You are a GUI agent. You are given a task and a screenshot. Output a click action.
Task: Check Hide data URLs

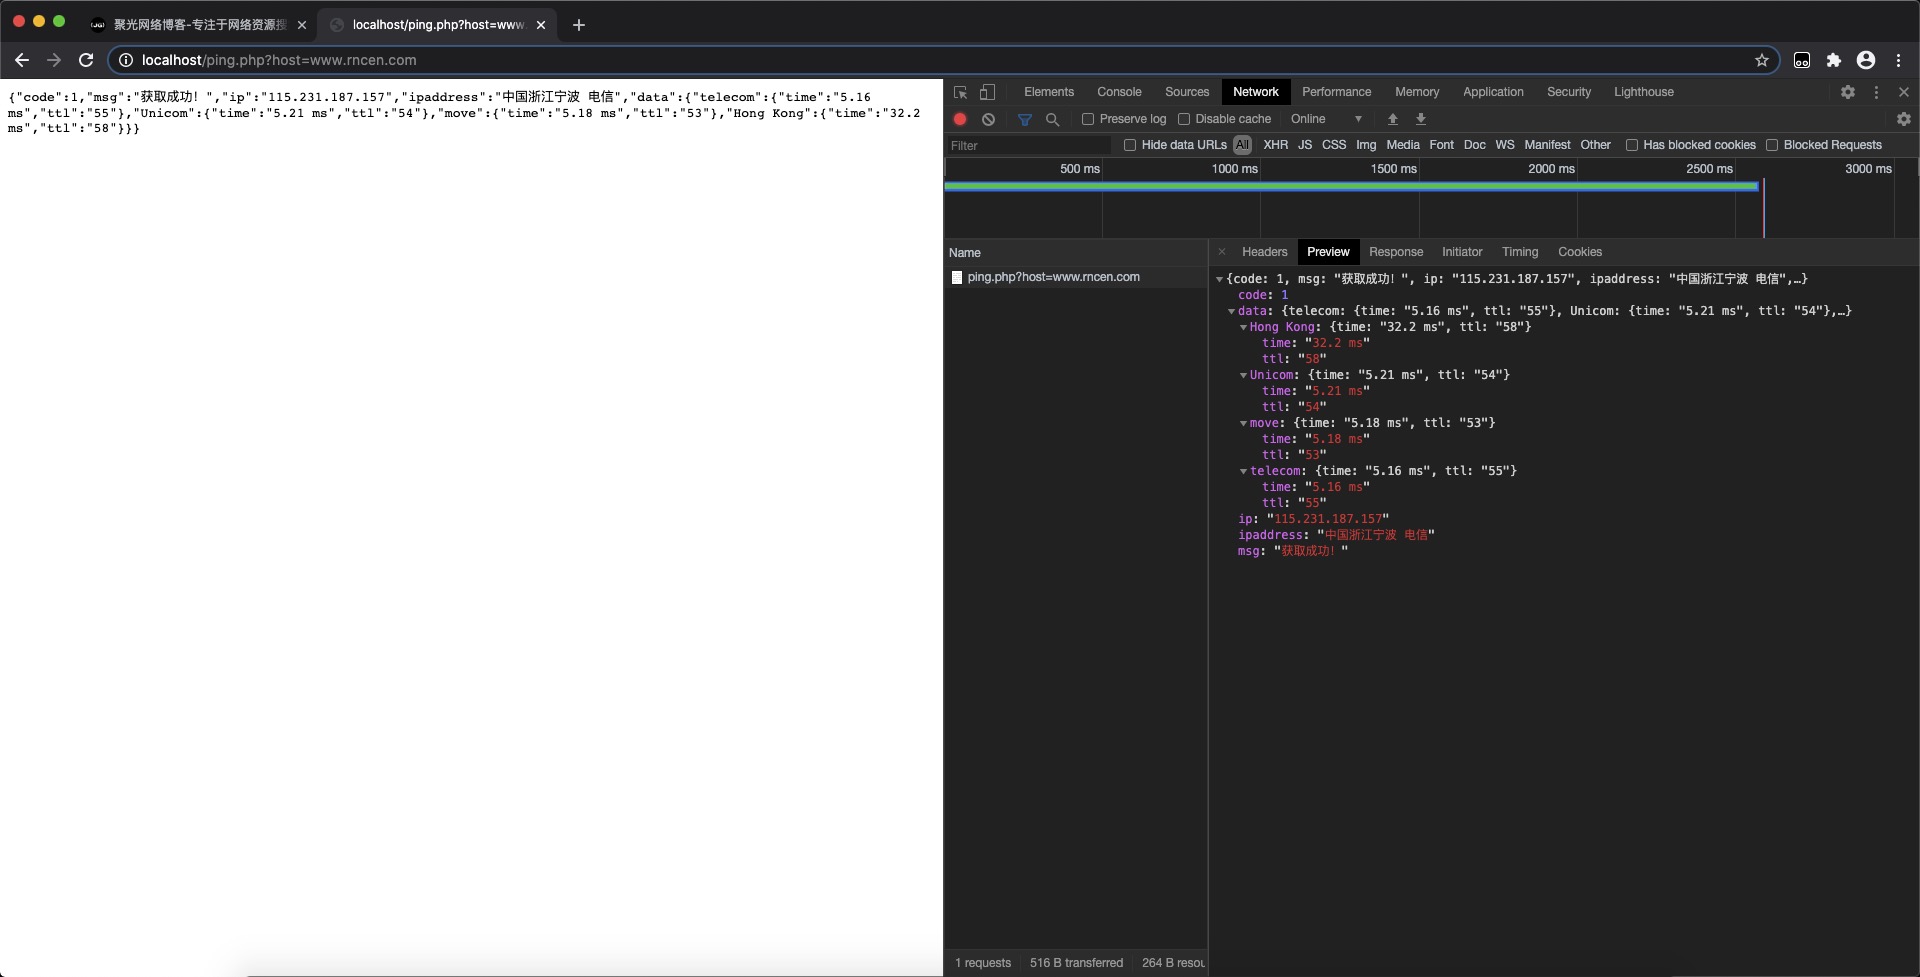pos(1130,145)
